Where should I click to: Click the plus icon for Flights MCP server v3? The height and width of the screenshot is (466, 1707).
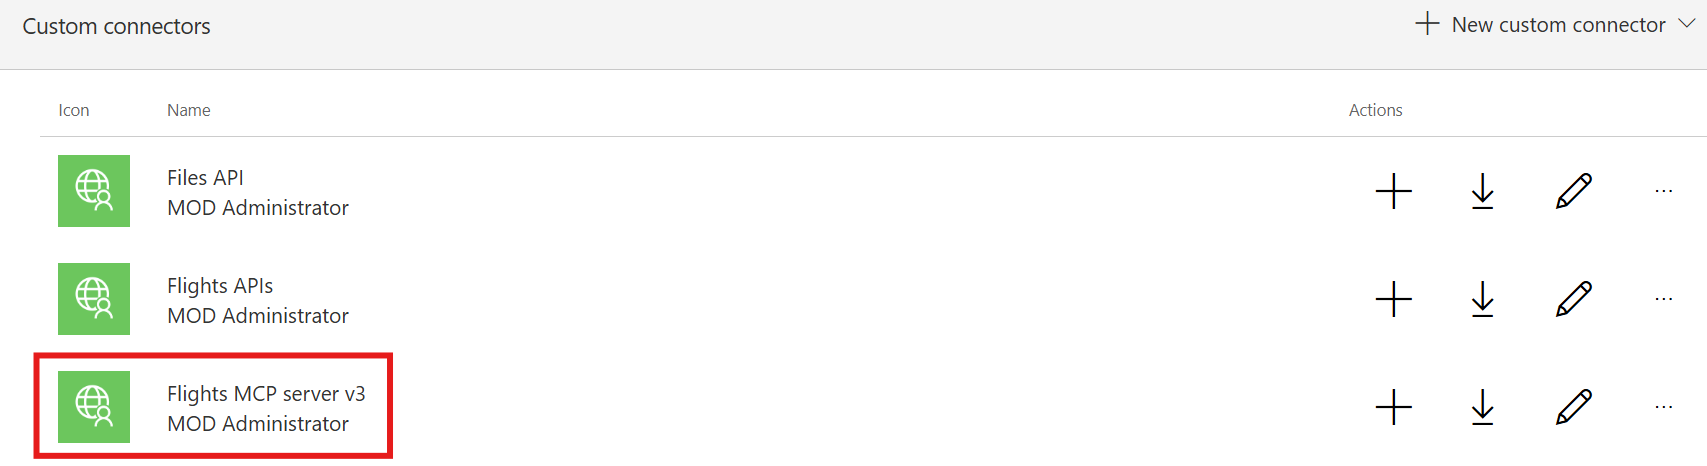pos(1393,407)
